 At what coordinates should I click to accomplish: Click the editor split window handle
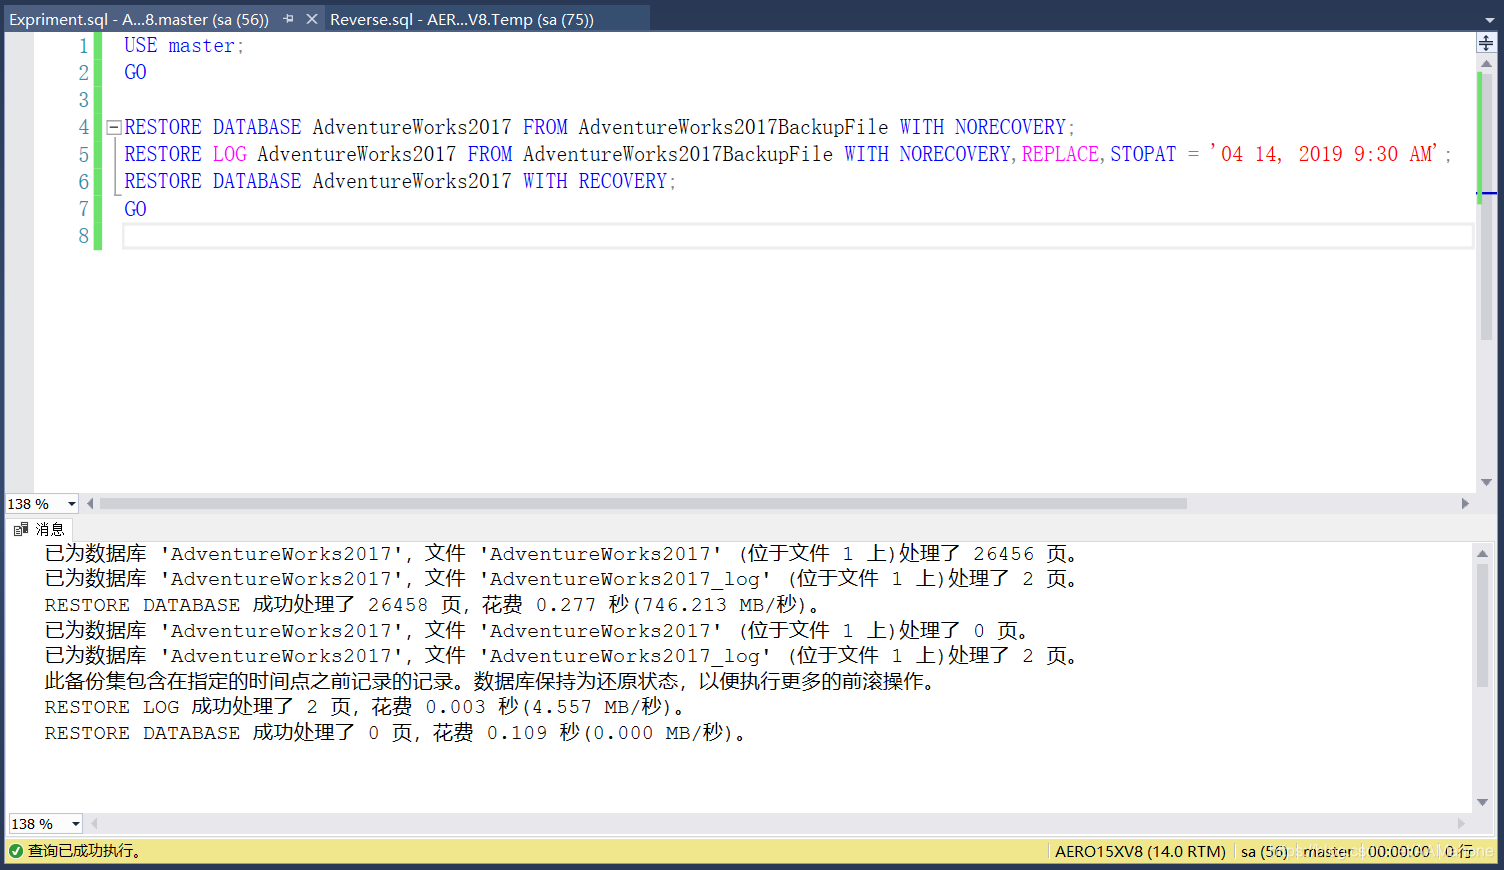1486,43
